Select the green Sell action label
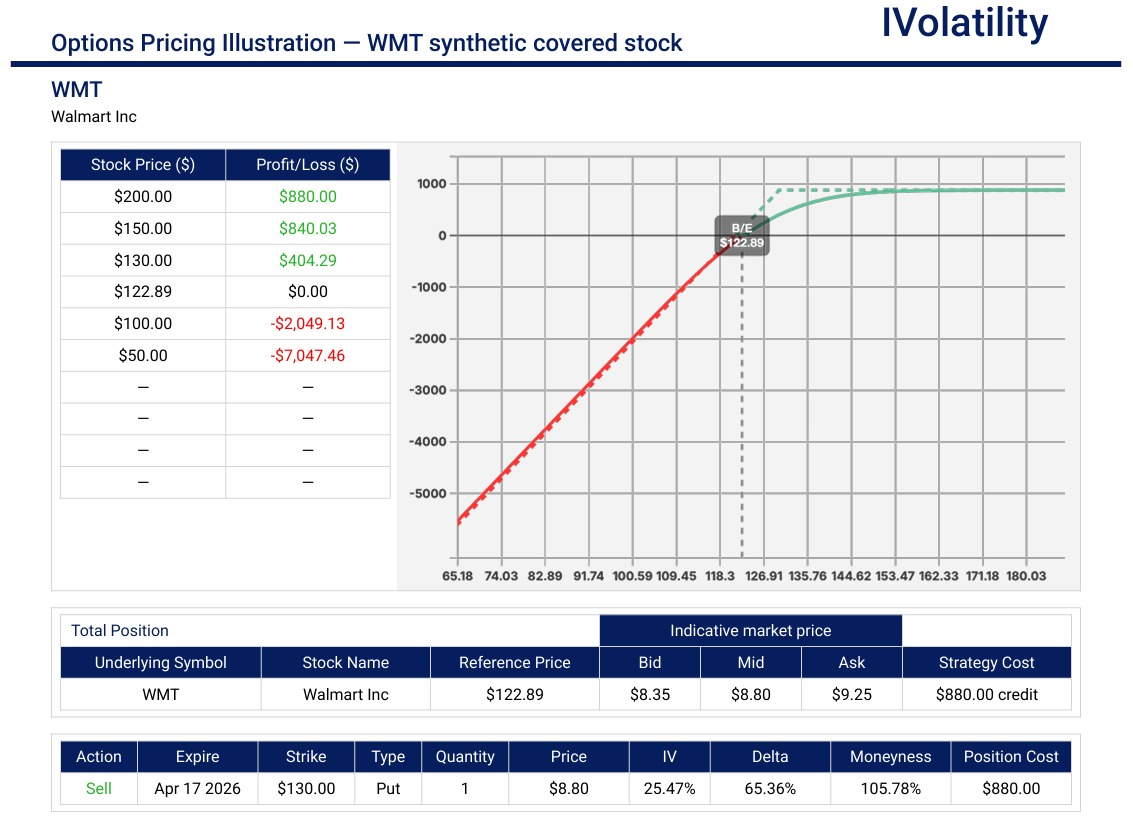Viewport: 1133px width, 820px height. 97,788
